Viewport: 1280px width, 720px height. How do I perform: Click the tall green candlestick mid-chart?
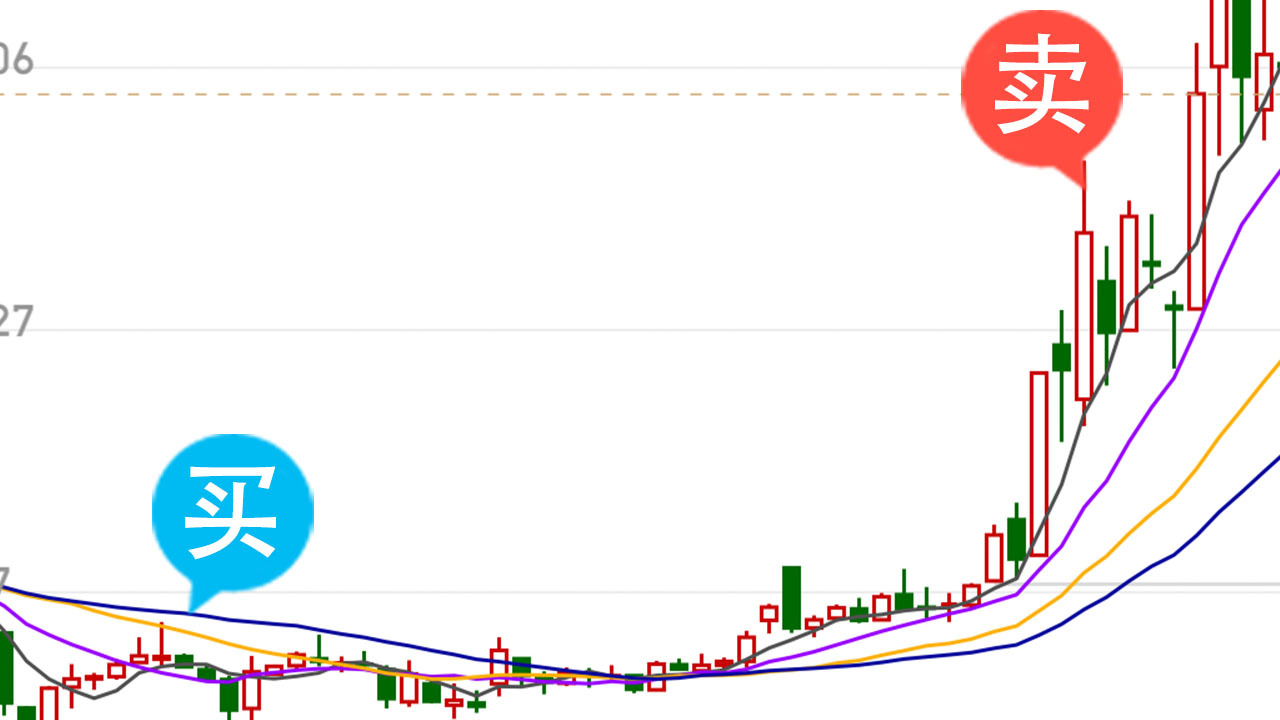tap(791, 598)
